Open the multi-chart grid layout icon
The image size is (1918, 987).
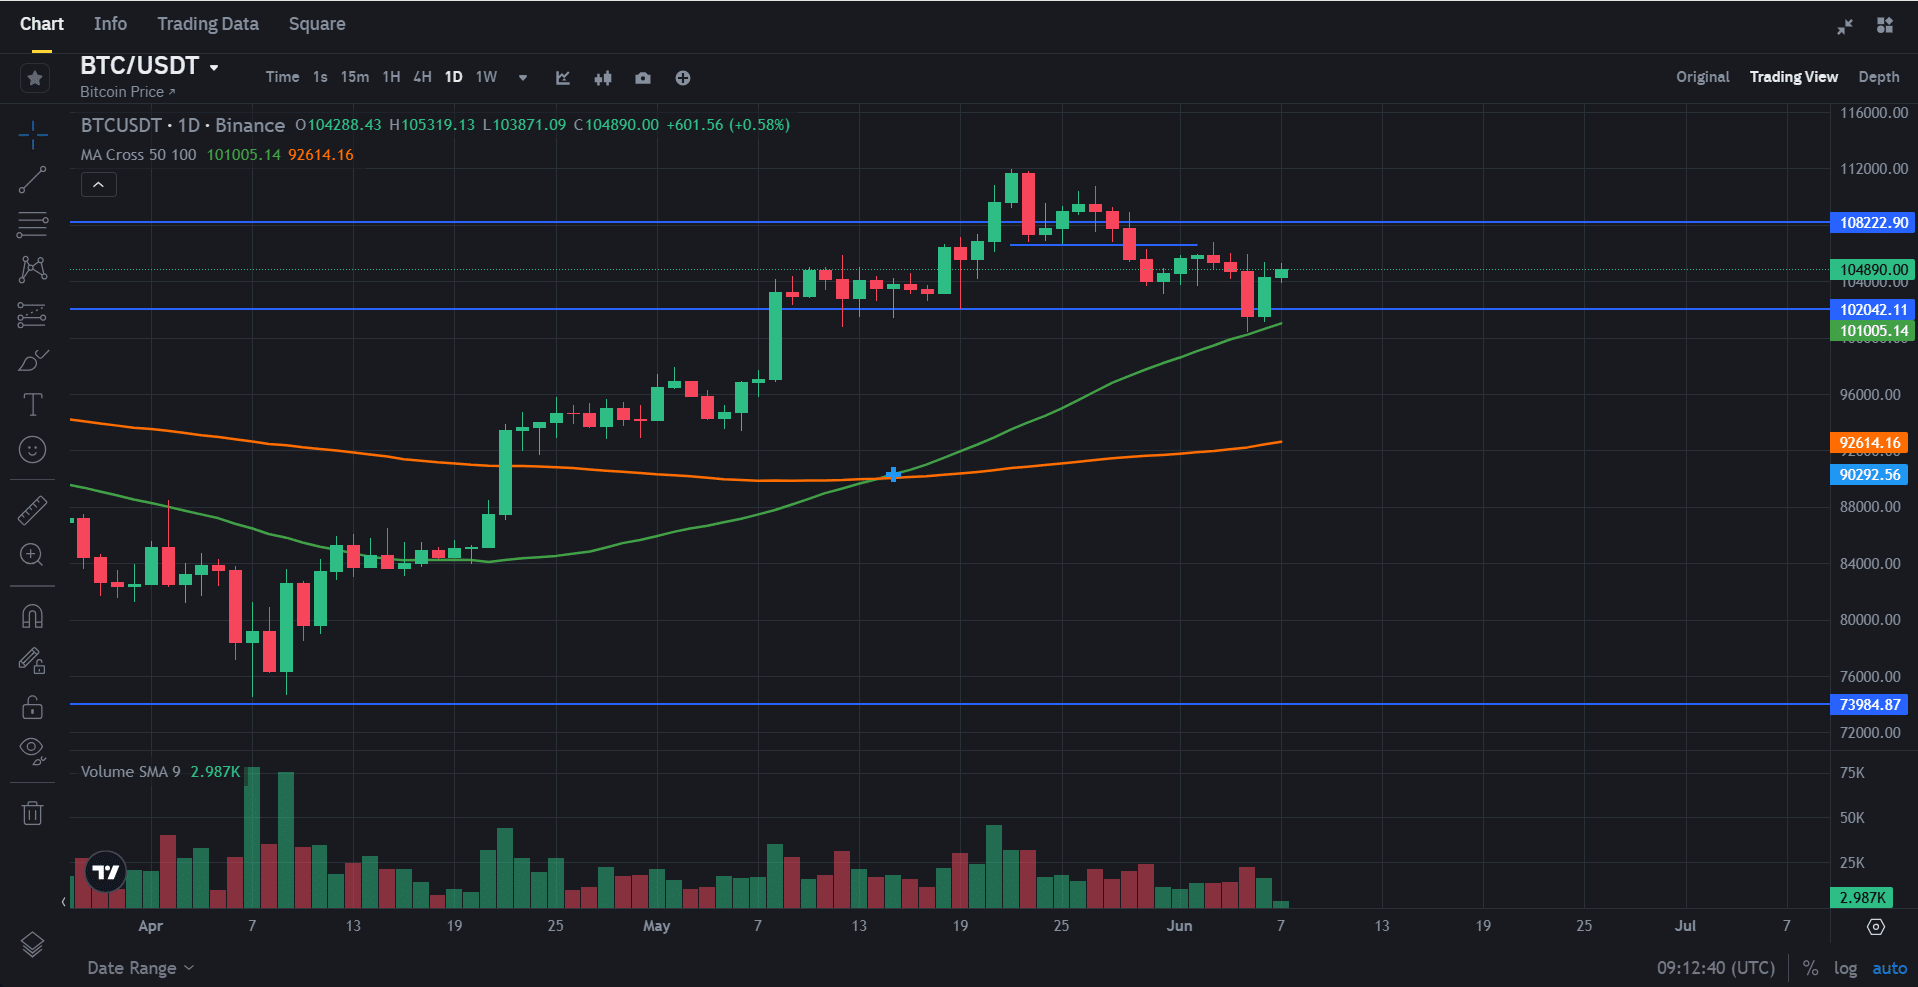(x=1885, y=26)
